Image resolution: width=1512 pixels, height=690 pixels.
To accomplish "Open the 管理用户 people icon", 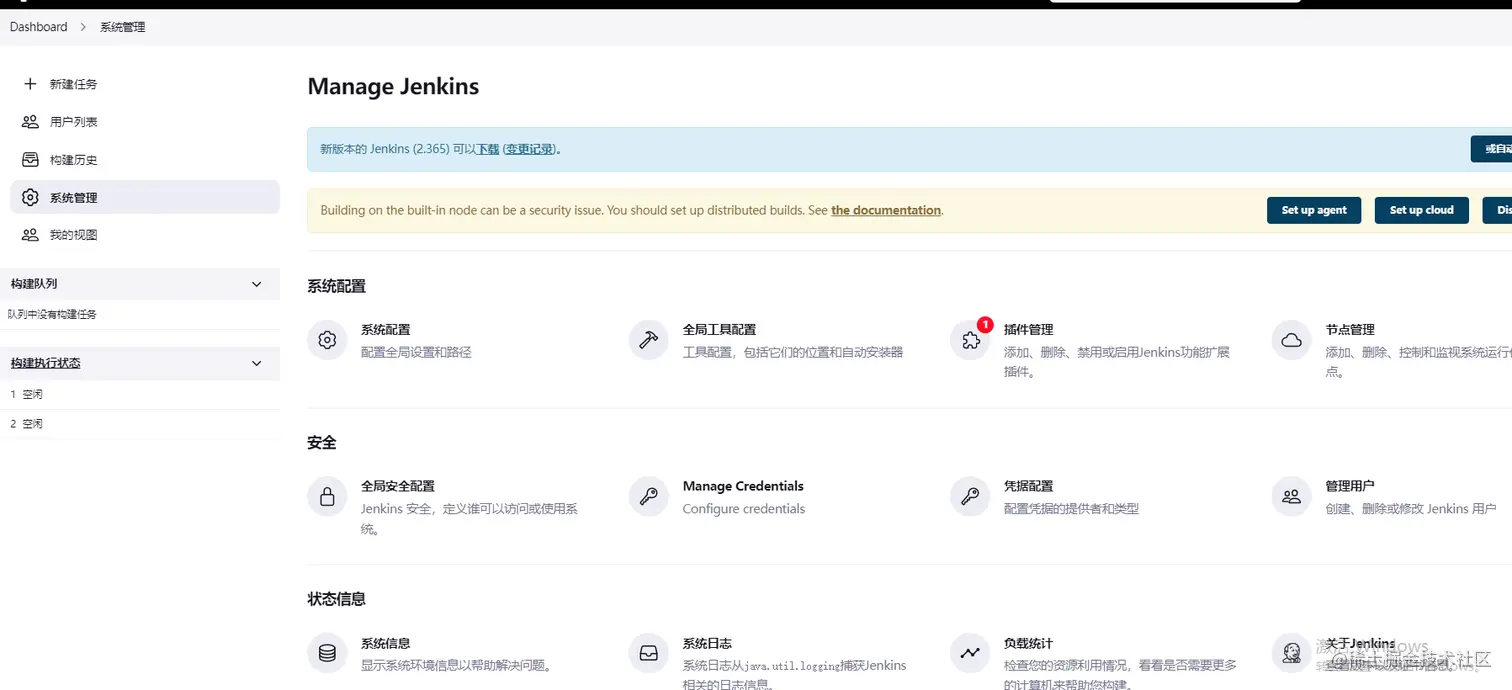I will 1291,496.
